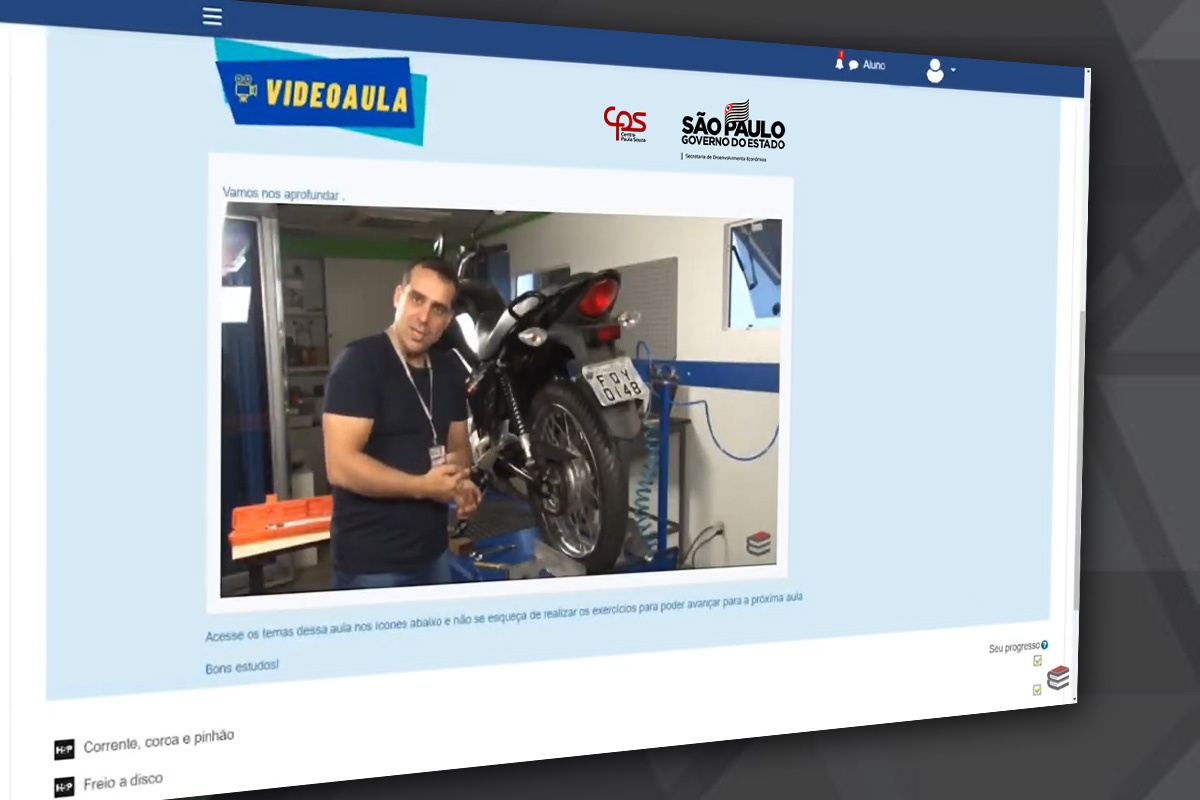Click the book stack icon beside progress checkboxes
The width and height of the screenshot is (1200, 800).
1058,678
